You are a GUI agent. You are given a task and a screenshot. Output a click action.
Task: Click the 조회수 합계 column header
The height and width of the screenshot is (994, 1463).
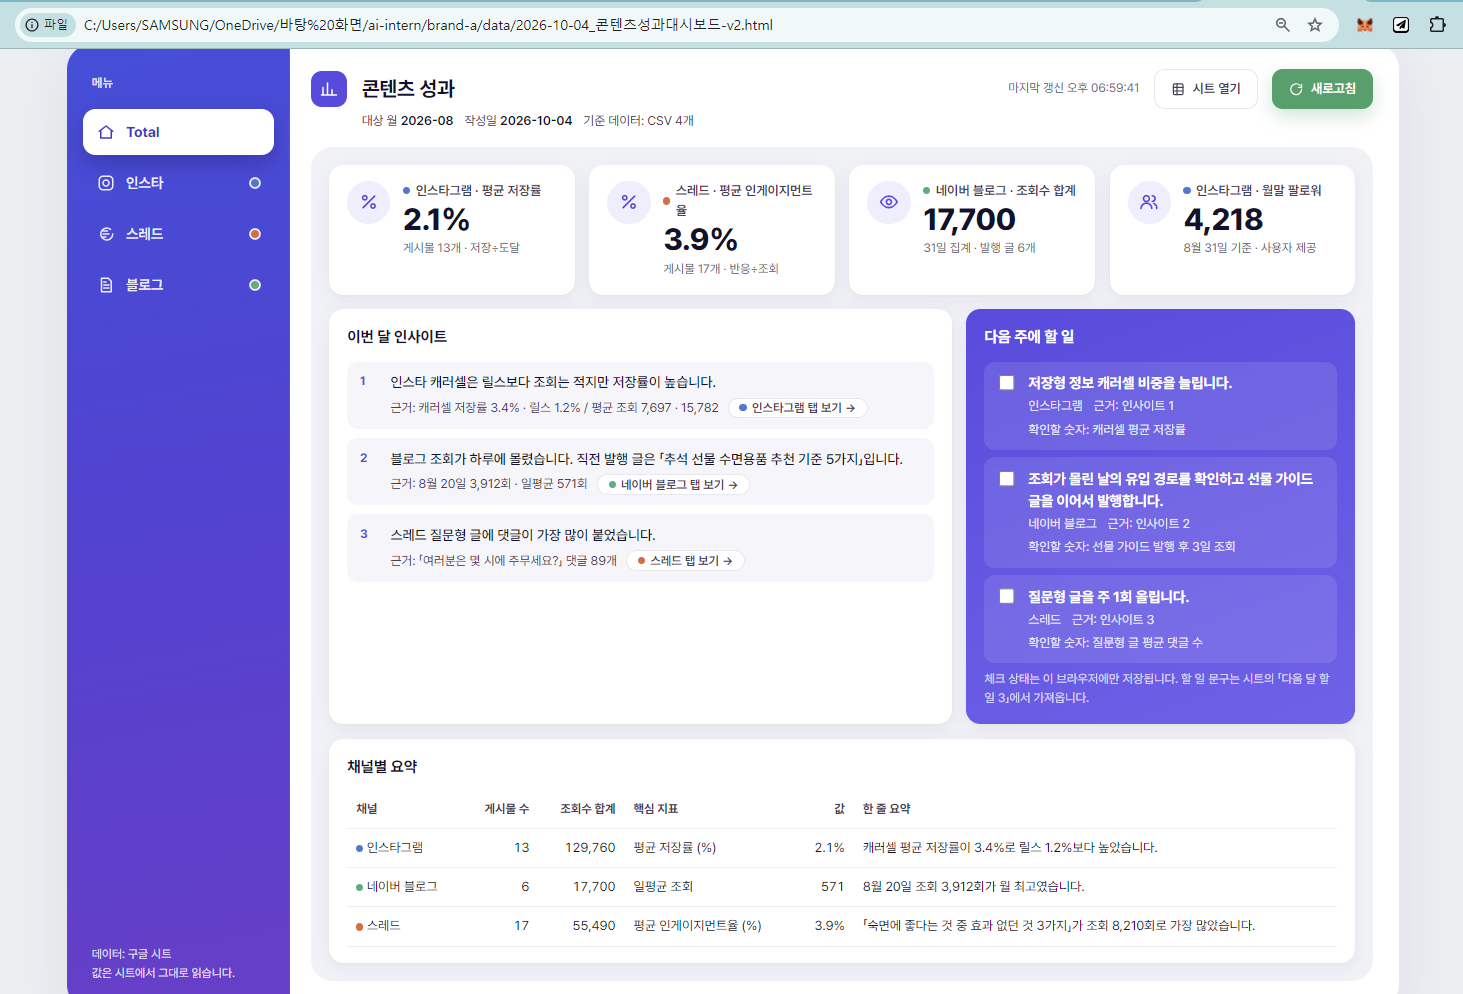588,809
